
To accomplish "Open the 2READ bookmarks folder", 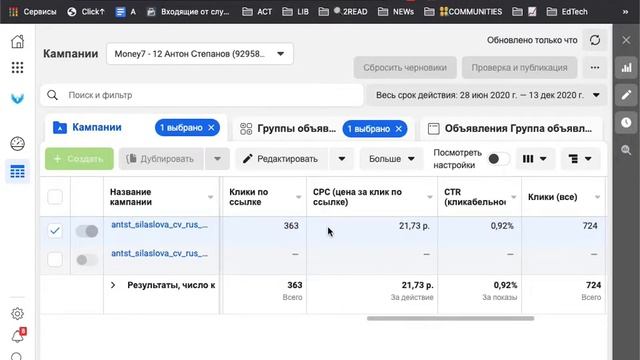I will tap(343, 12).
